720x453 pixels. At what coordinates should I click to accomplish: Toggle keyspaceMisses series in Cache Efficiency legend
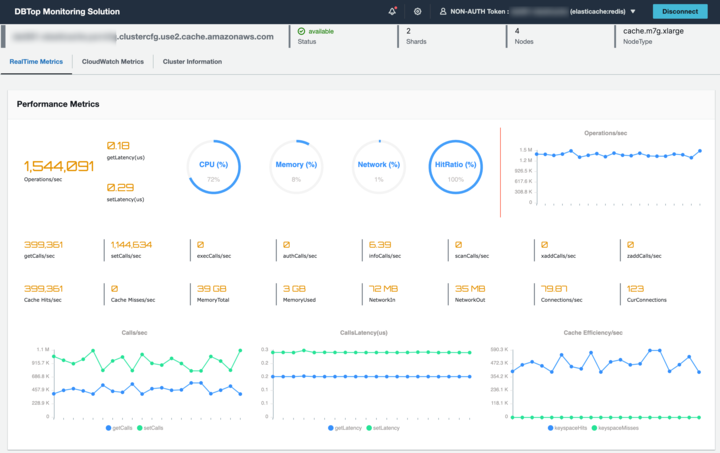point(615,428)
